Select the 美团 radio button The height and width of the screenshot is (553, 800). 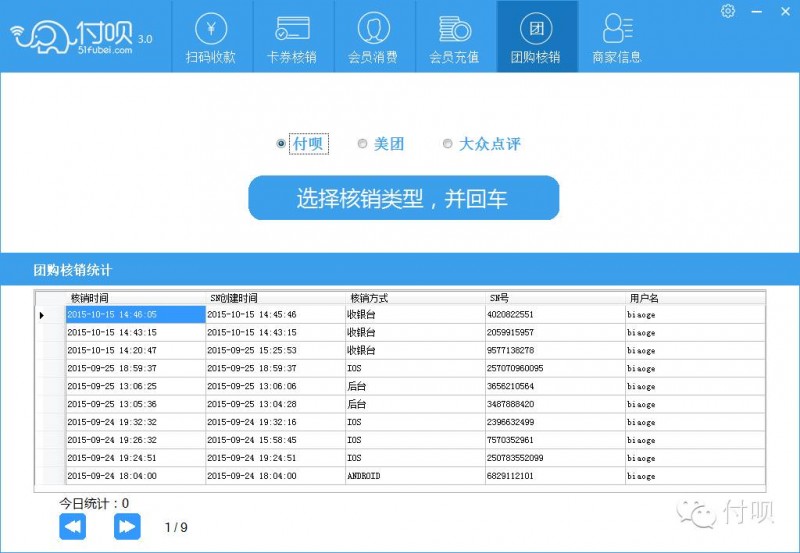tap(363, 144)
